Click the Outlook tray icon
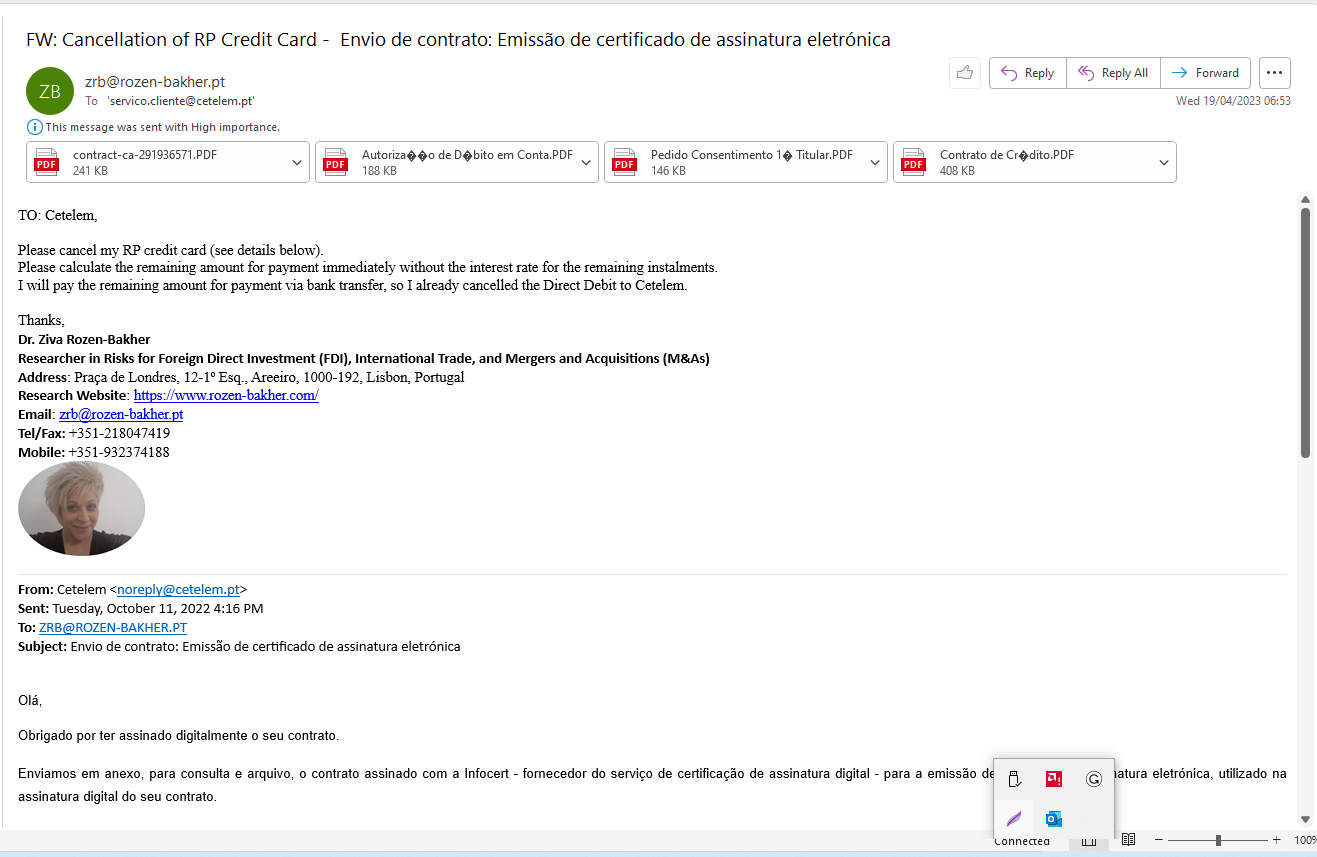 pos(1053,819)
